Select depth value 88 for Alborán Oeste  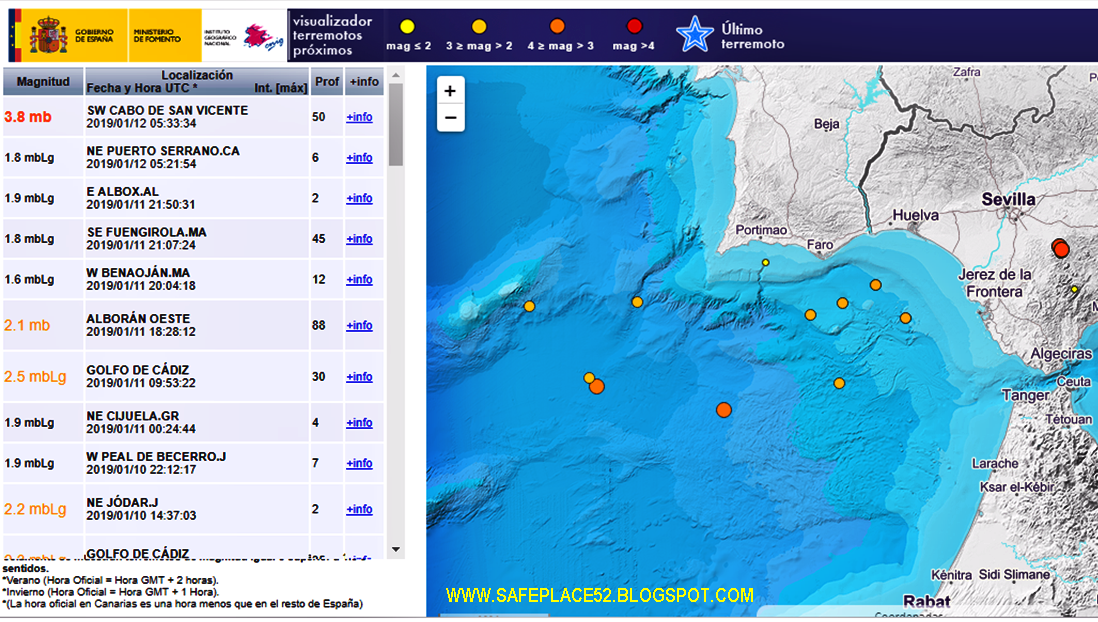point(319,326)
